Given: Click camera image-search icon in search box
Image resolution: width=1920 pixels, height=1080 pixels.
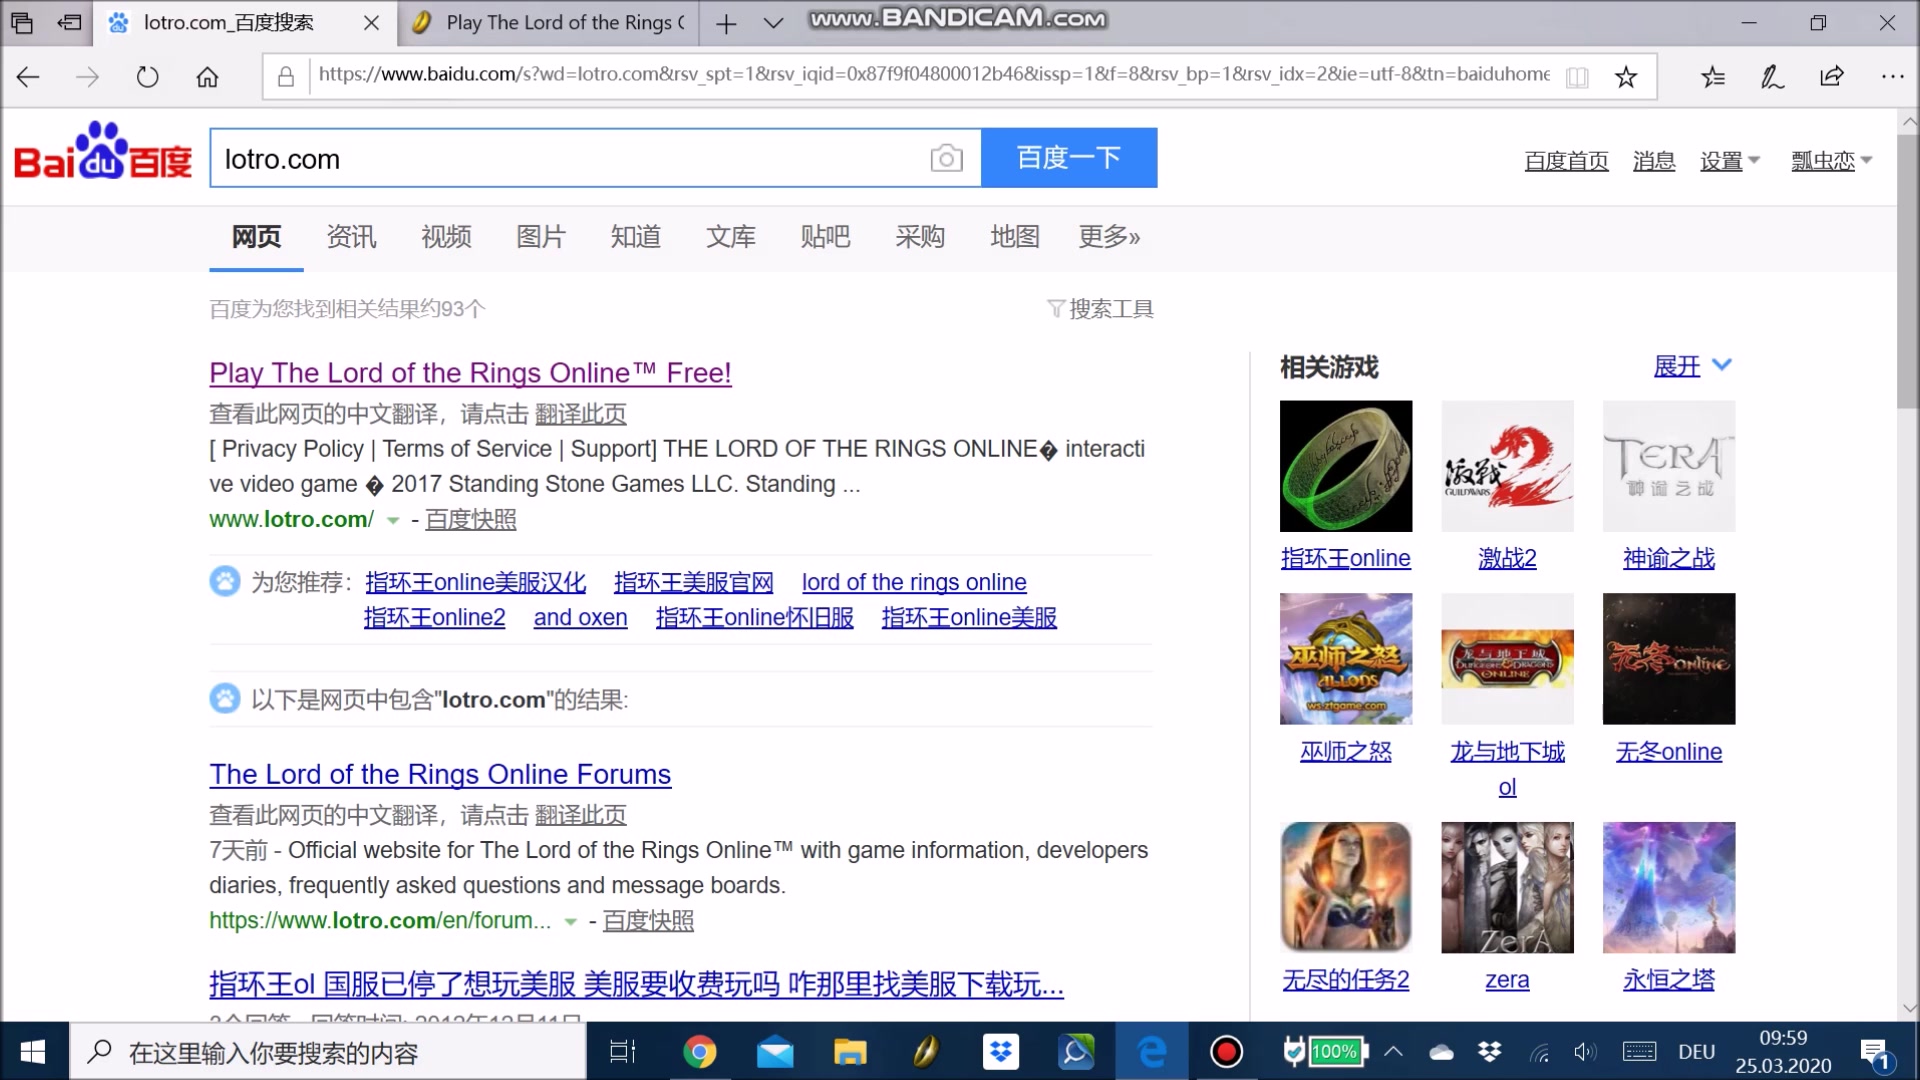Looking at the screenshot, I should [946, 158].
